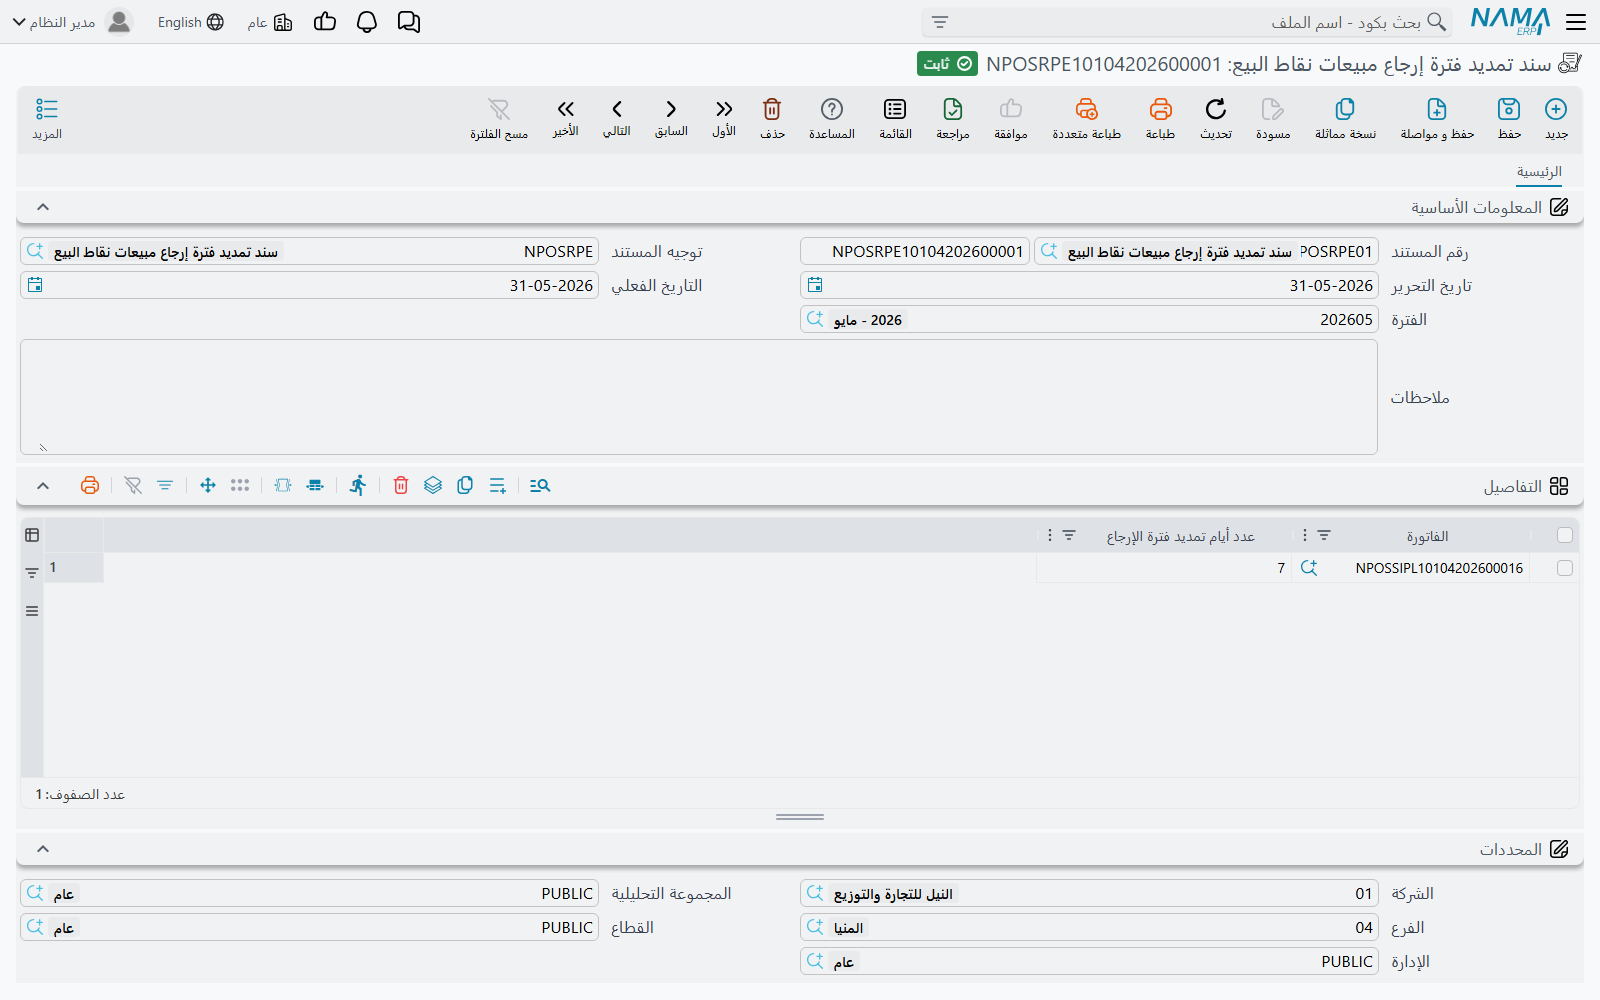
Task: Click the details grid orange print icon
Action: 90,485
